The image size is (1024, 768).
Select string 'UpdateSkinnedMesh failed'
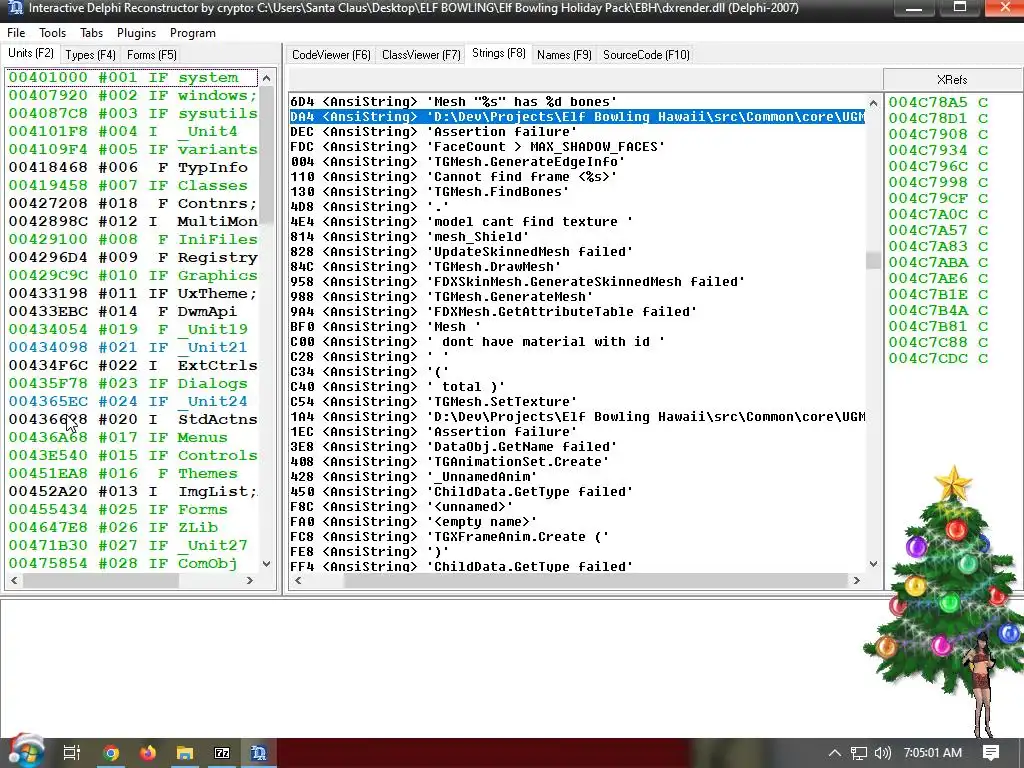click(x=577, y=252)
